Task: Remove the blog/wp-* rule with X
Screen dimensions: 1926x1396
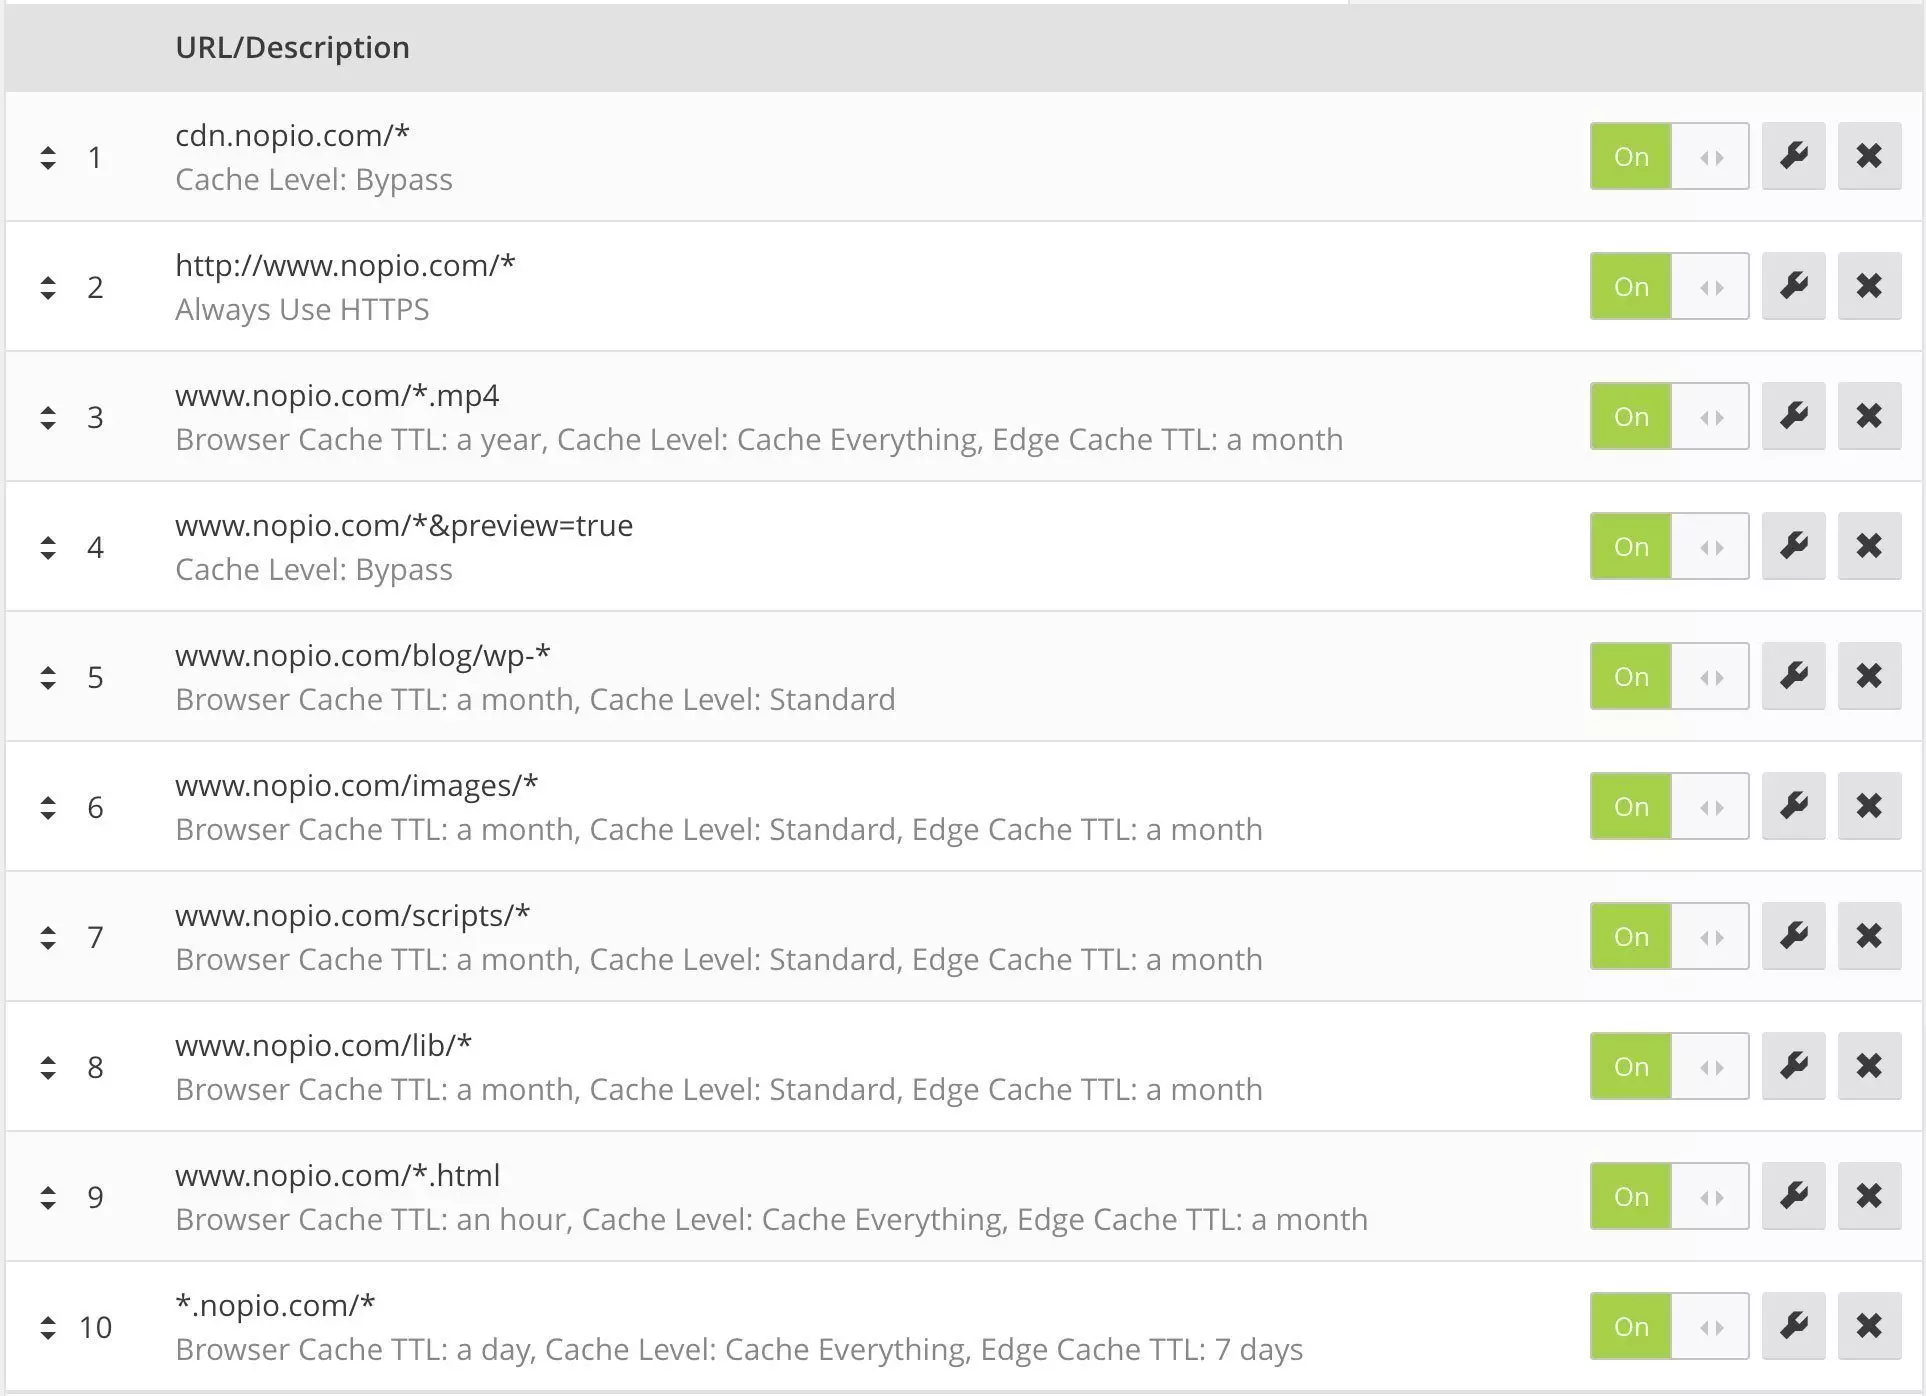Action: pos(1869,676)
